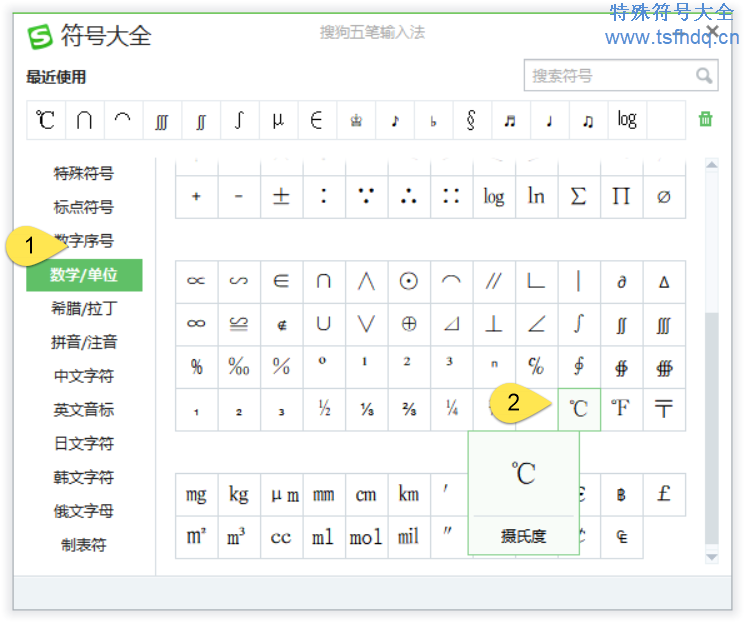Viewport: 745px width, 623px height.
Task: Select the ‰ per mille symbol
Action: click(x=238, y=366)
